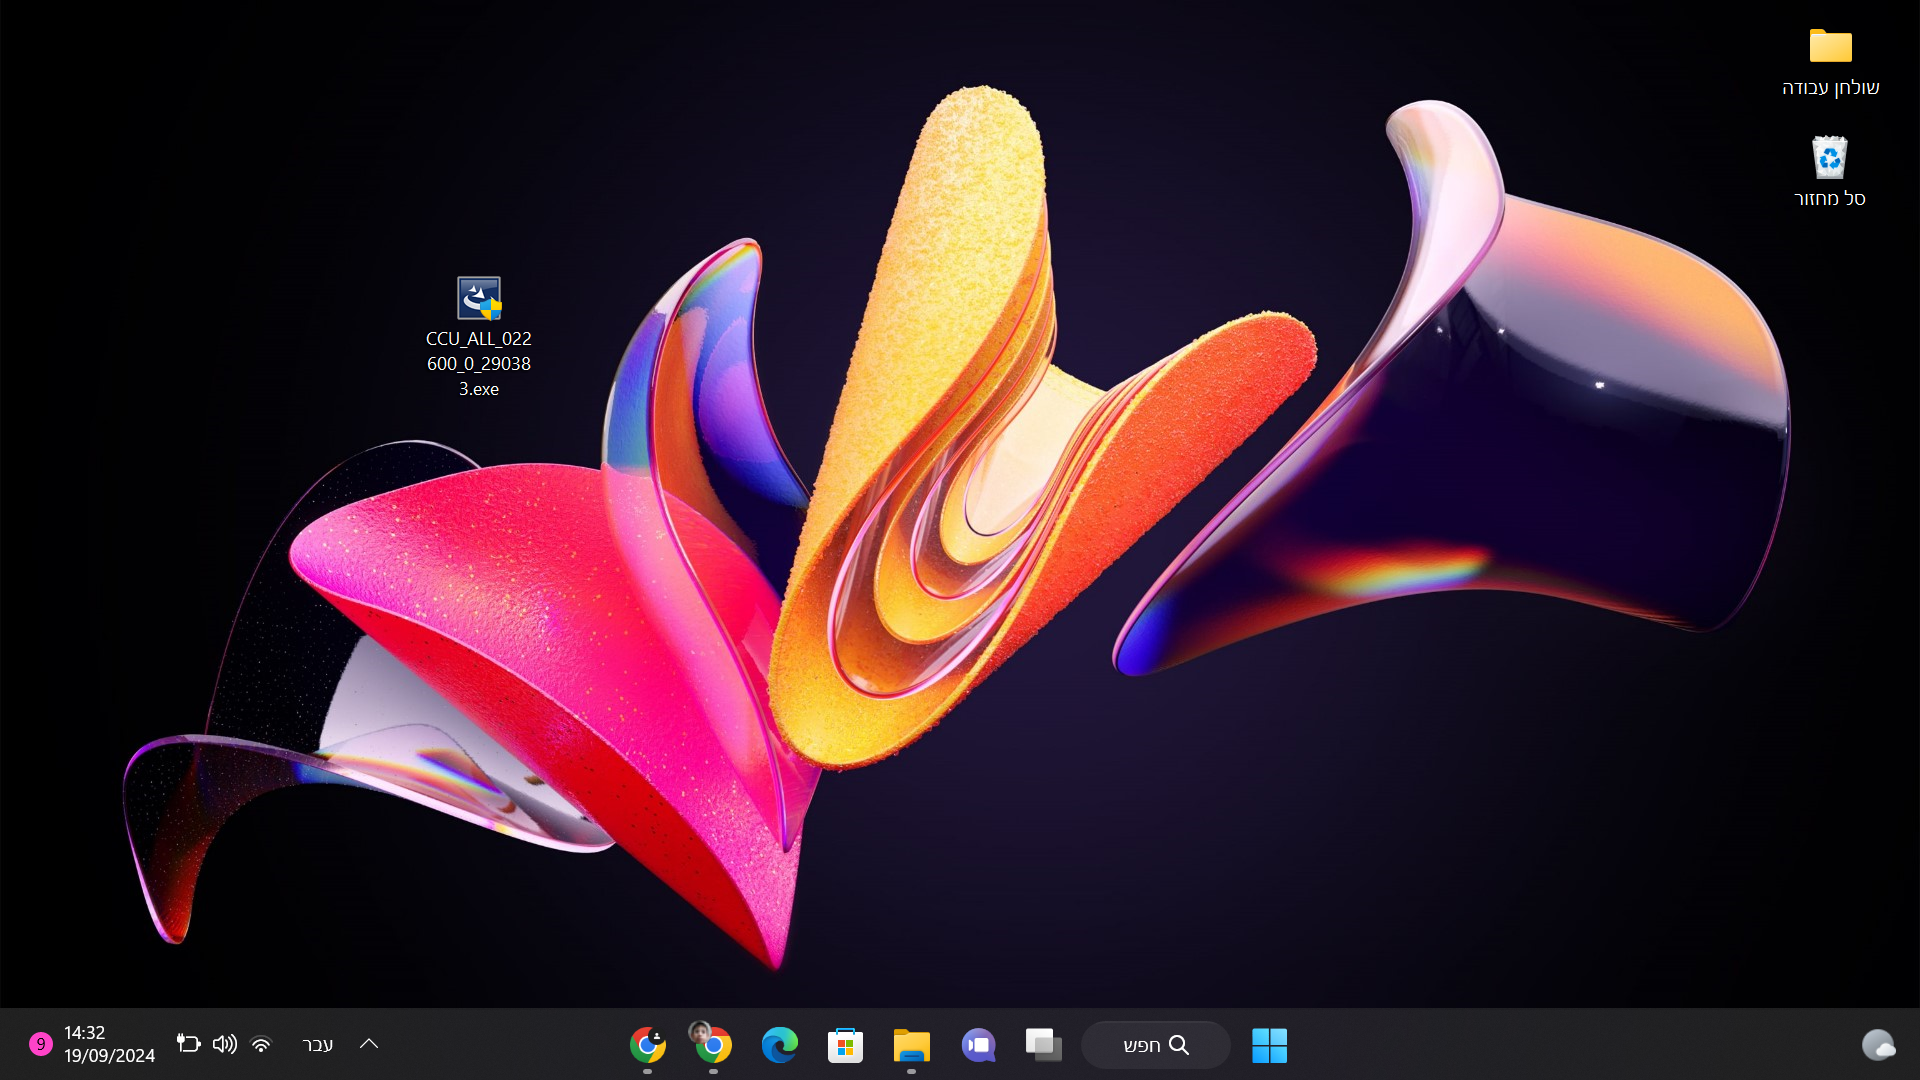
Task: Click the battery status icon
Action: (188, 1044)
